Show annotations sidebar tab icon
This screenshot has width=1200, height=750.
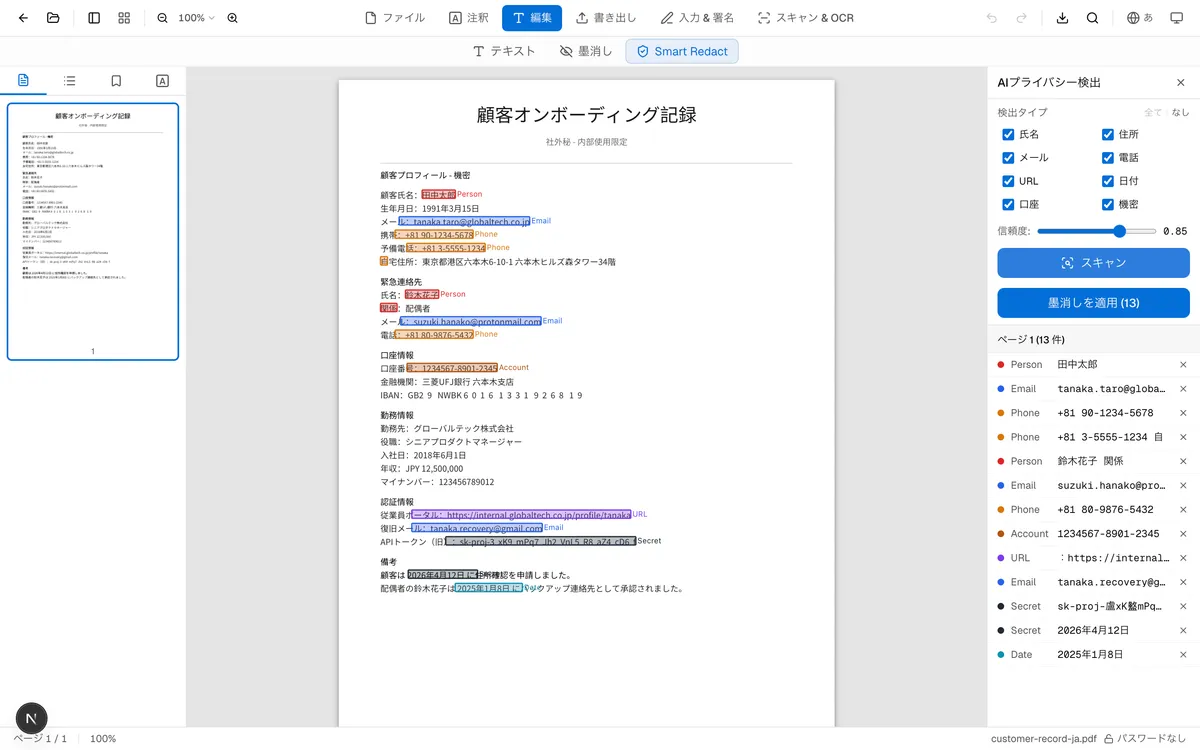coord(162,81)
